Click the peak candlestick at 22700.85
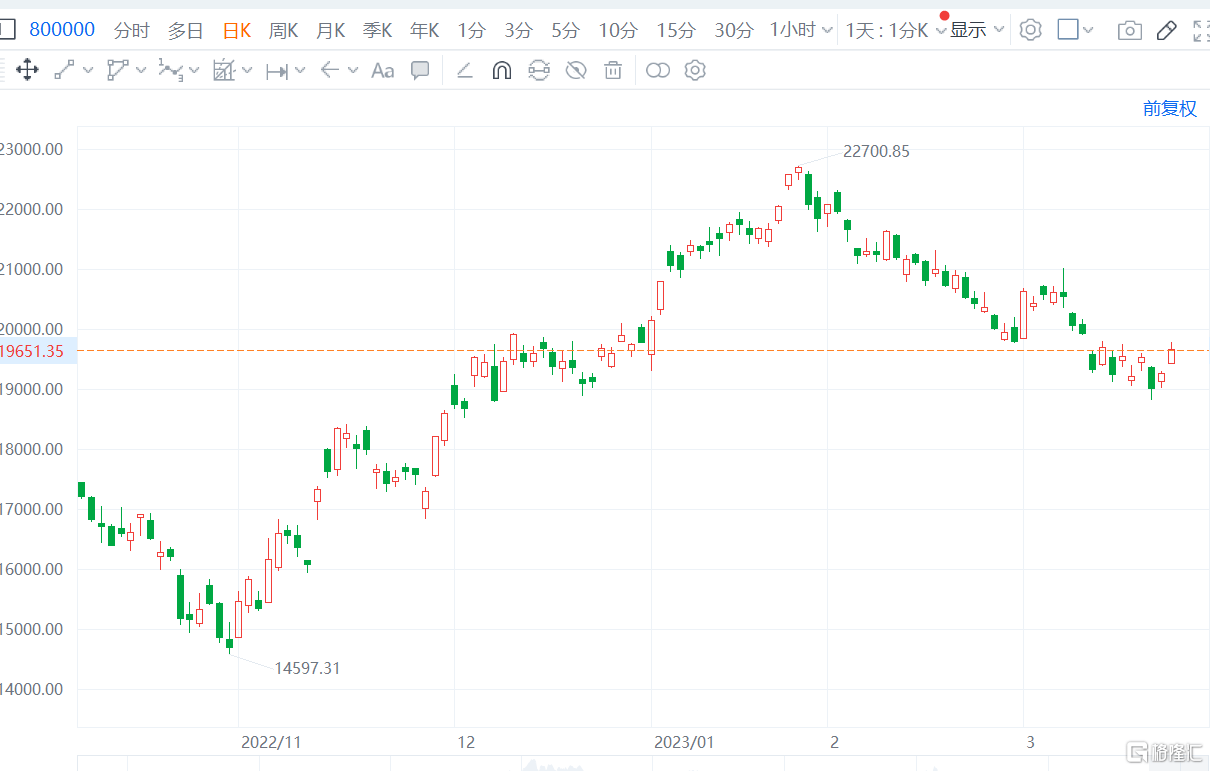Image resolution: width=1210 pixels, height=771 pixels. [798, 171]
